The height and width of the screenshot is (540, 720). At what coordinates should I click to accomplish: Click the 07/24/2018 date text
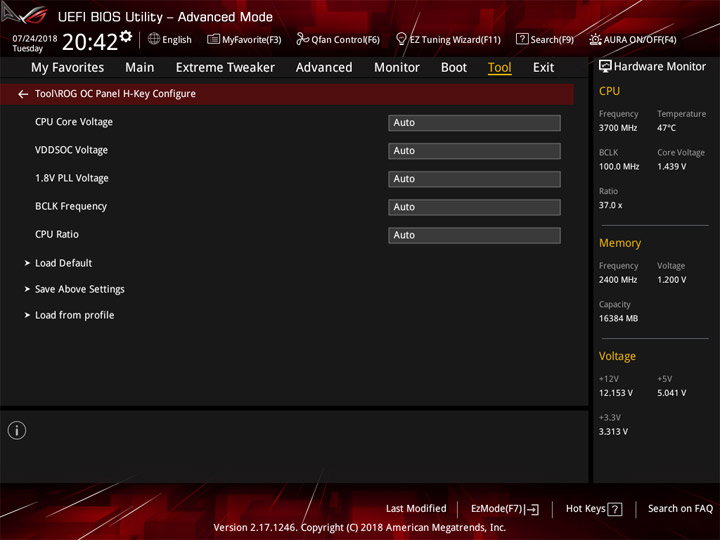(x=34, y=39)
